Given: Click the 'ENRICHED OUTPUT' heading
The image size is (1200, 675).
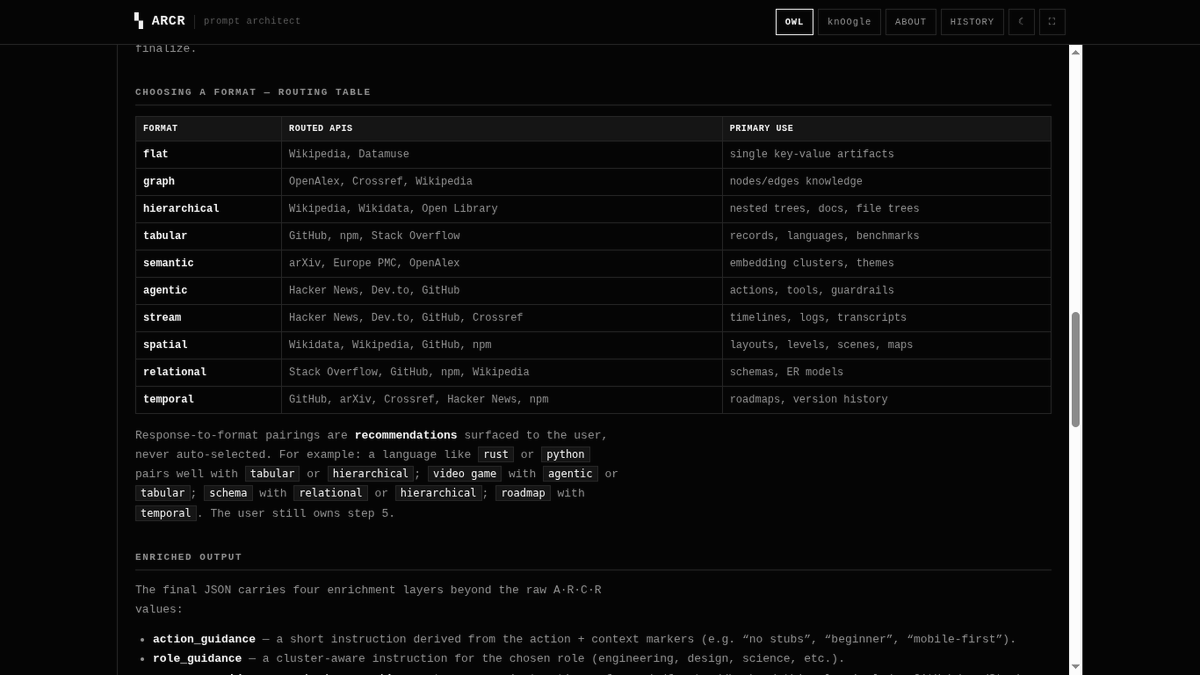Looking at the screenshot, I should point(189,557).
